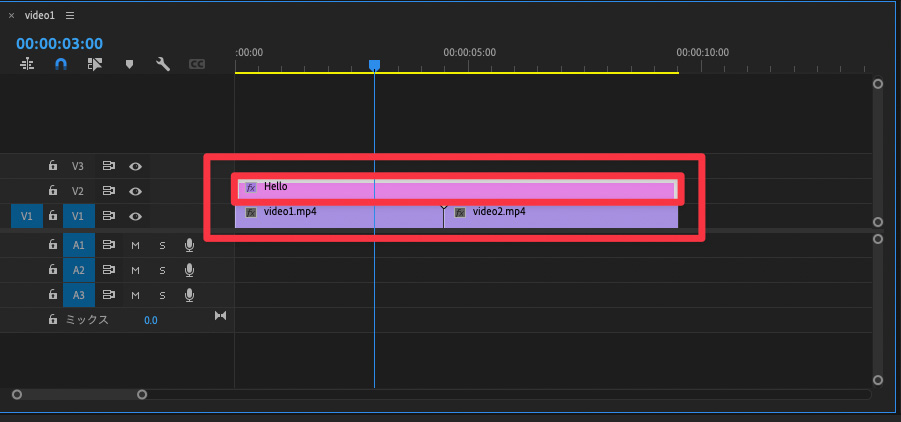Screen dimensions: 901x422
Task: Toggle sync lock icon on track V2
Action: (109, 191)
